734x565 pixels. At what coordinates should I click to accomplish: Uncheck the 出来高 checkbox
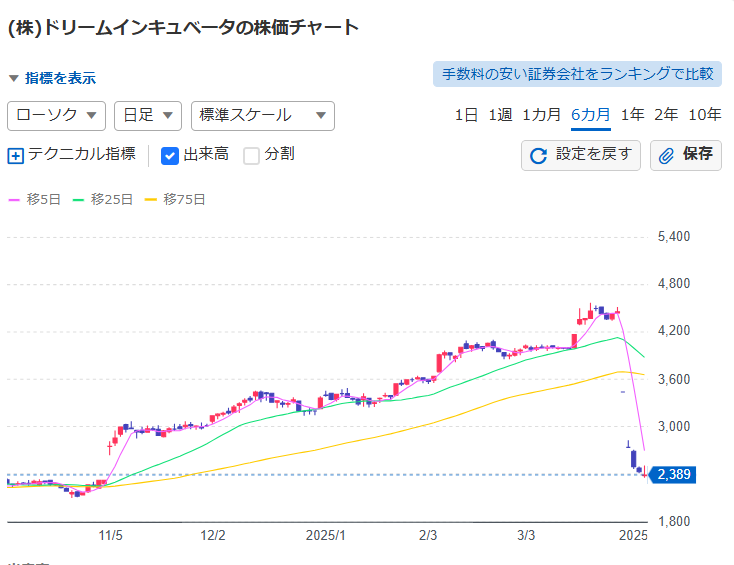(169, 155)
